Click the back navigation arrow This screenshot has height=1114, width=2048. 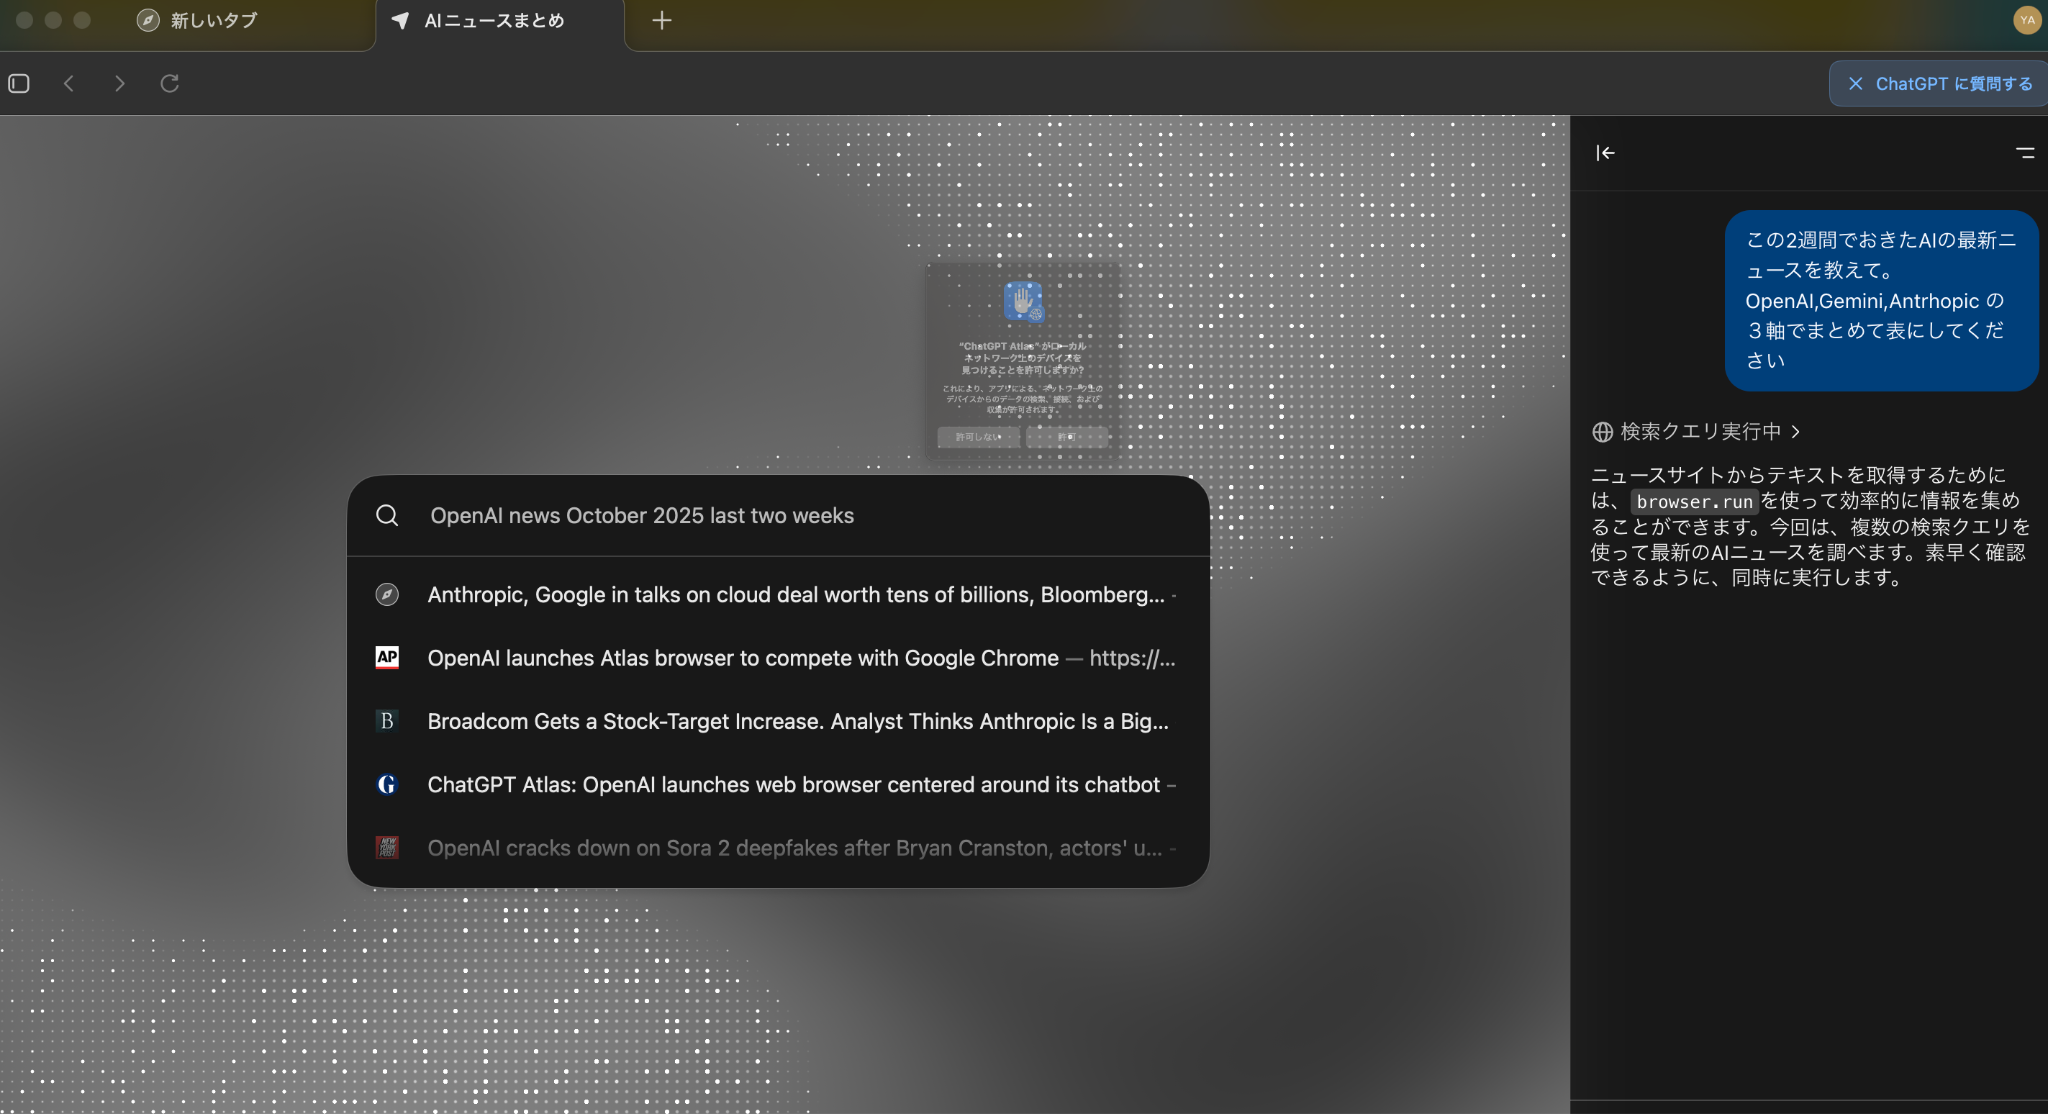pyautogui.click(x=69, y=83)
